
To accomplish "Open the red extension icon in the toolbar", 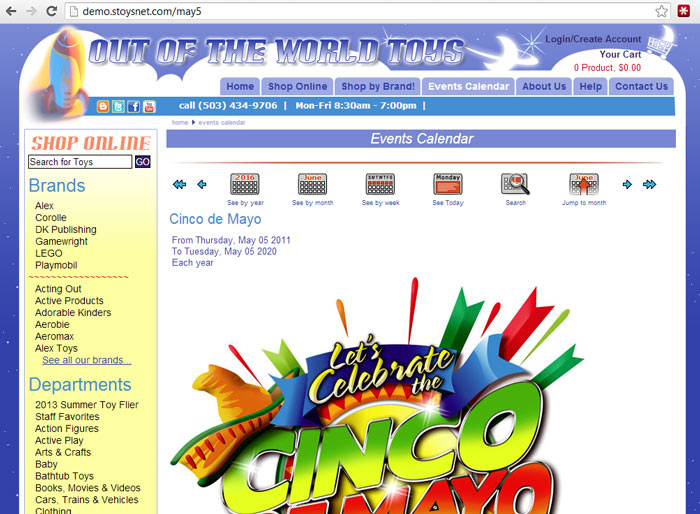I will (x=683, y=11).
